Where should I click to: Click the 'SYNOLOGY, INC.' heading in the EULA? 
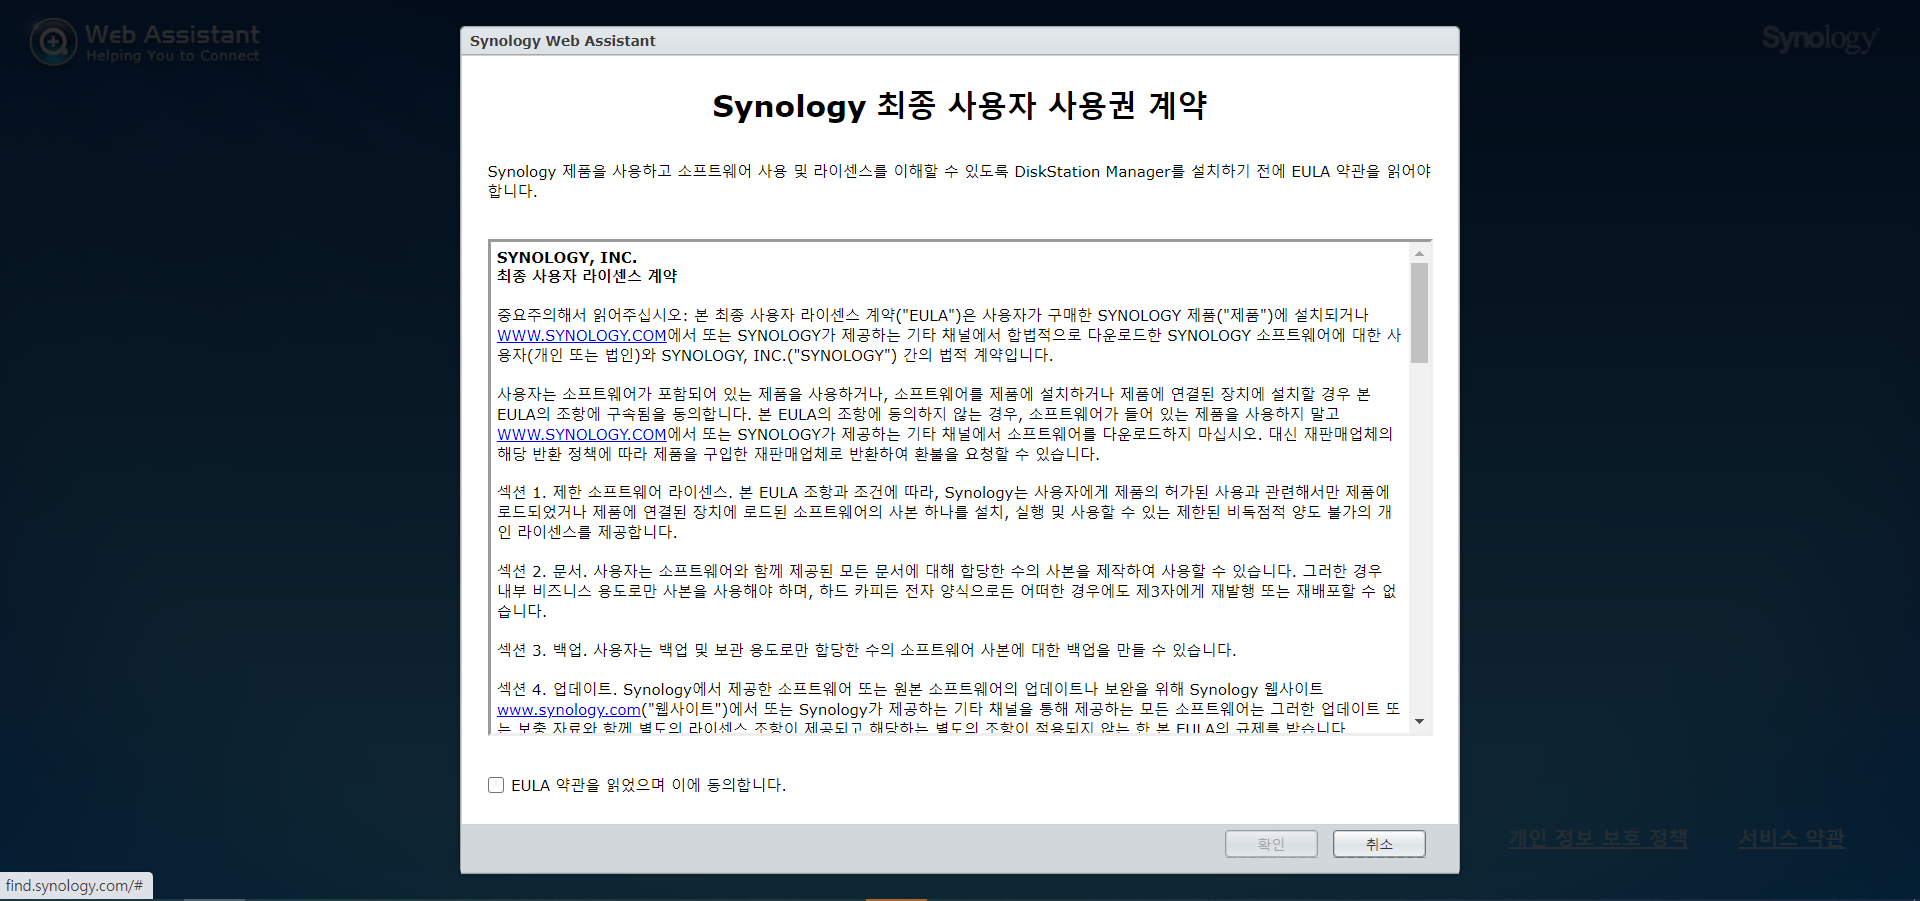(567, 257)
